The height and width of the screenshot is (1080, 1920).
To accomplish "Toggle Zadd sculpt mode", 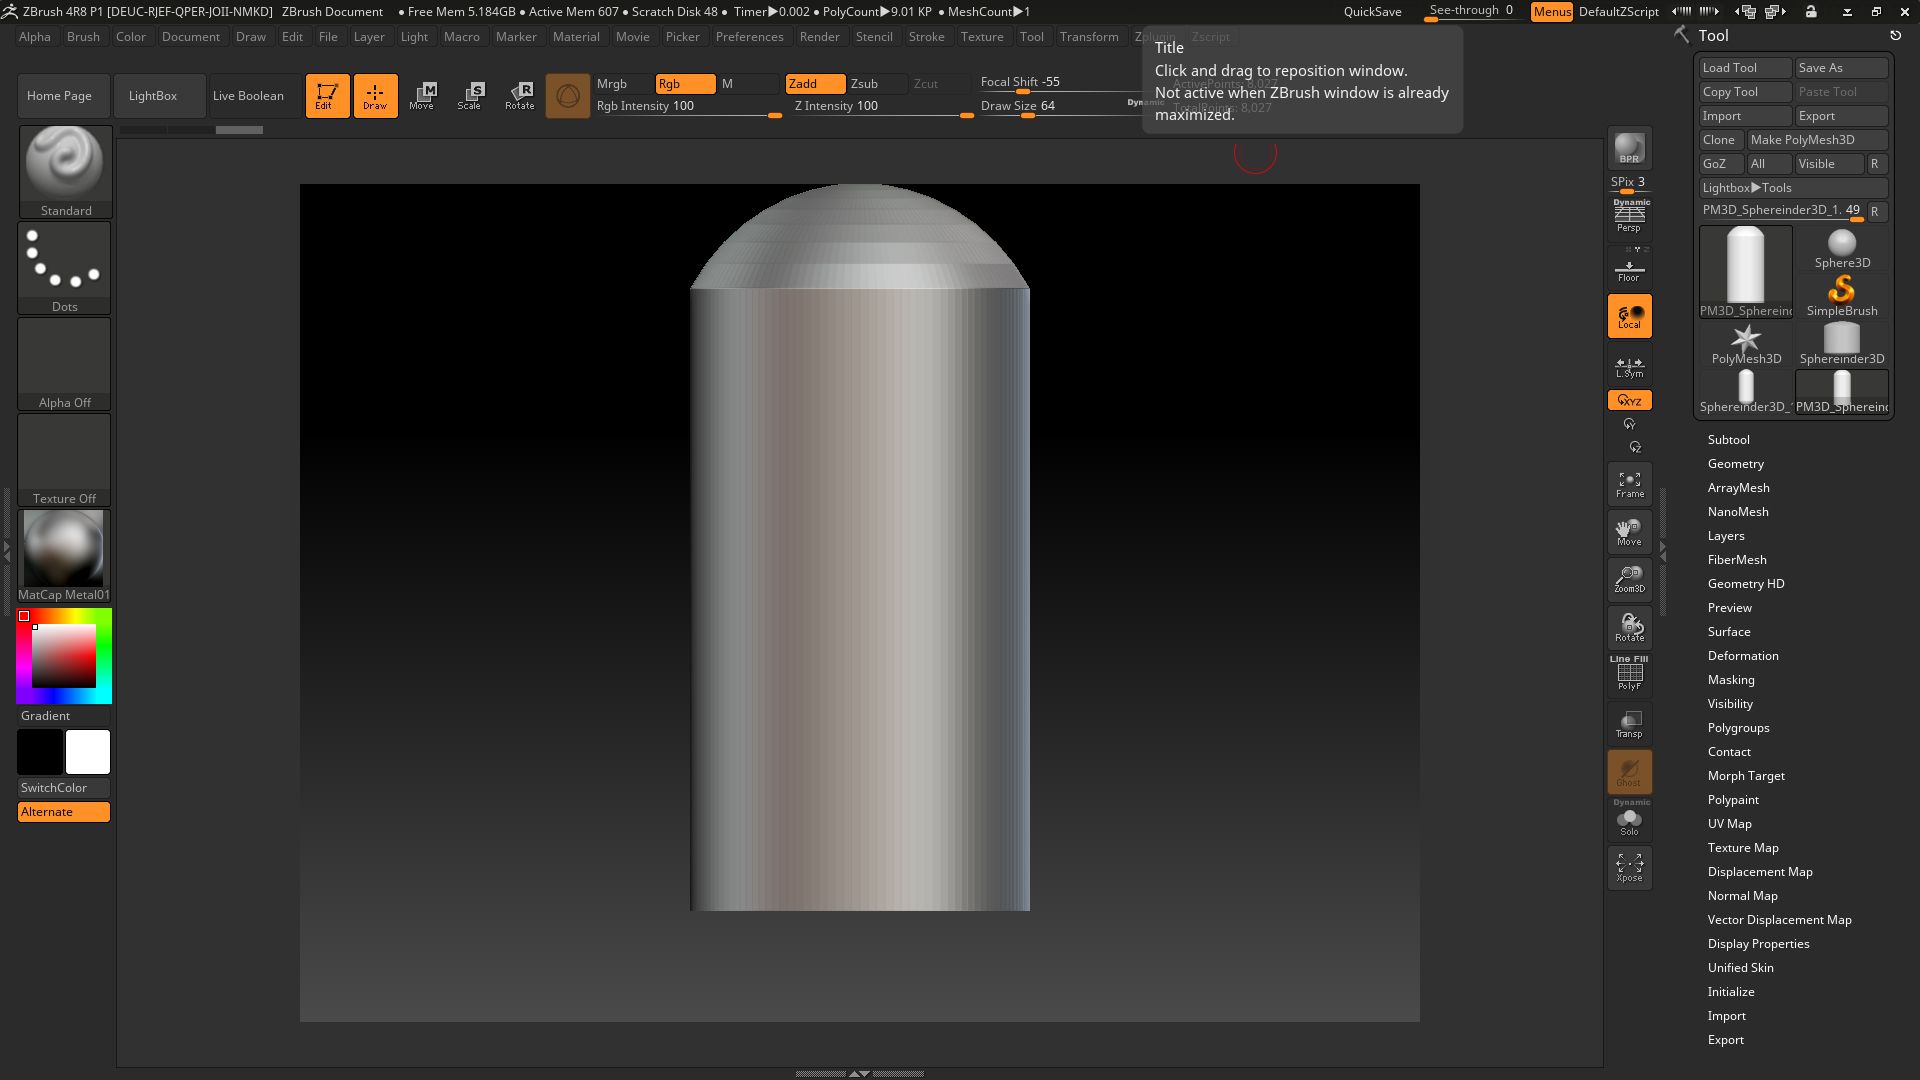I will 815,84.
